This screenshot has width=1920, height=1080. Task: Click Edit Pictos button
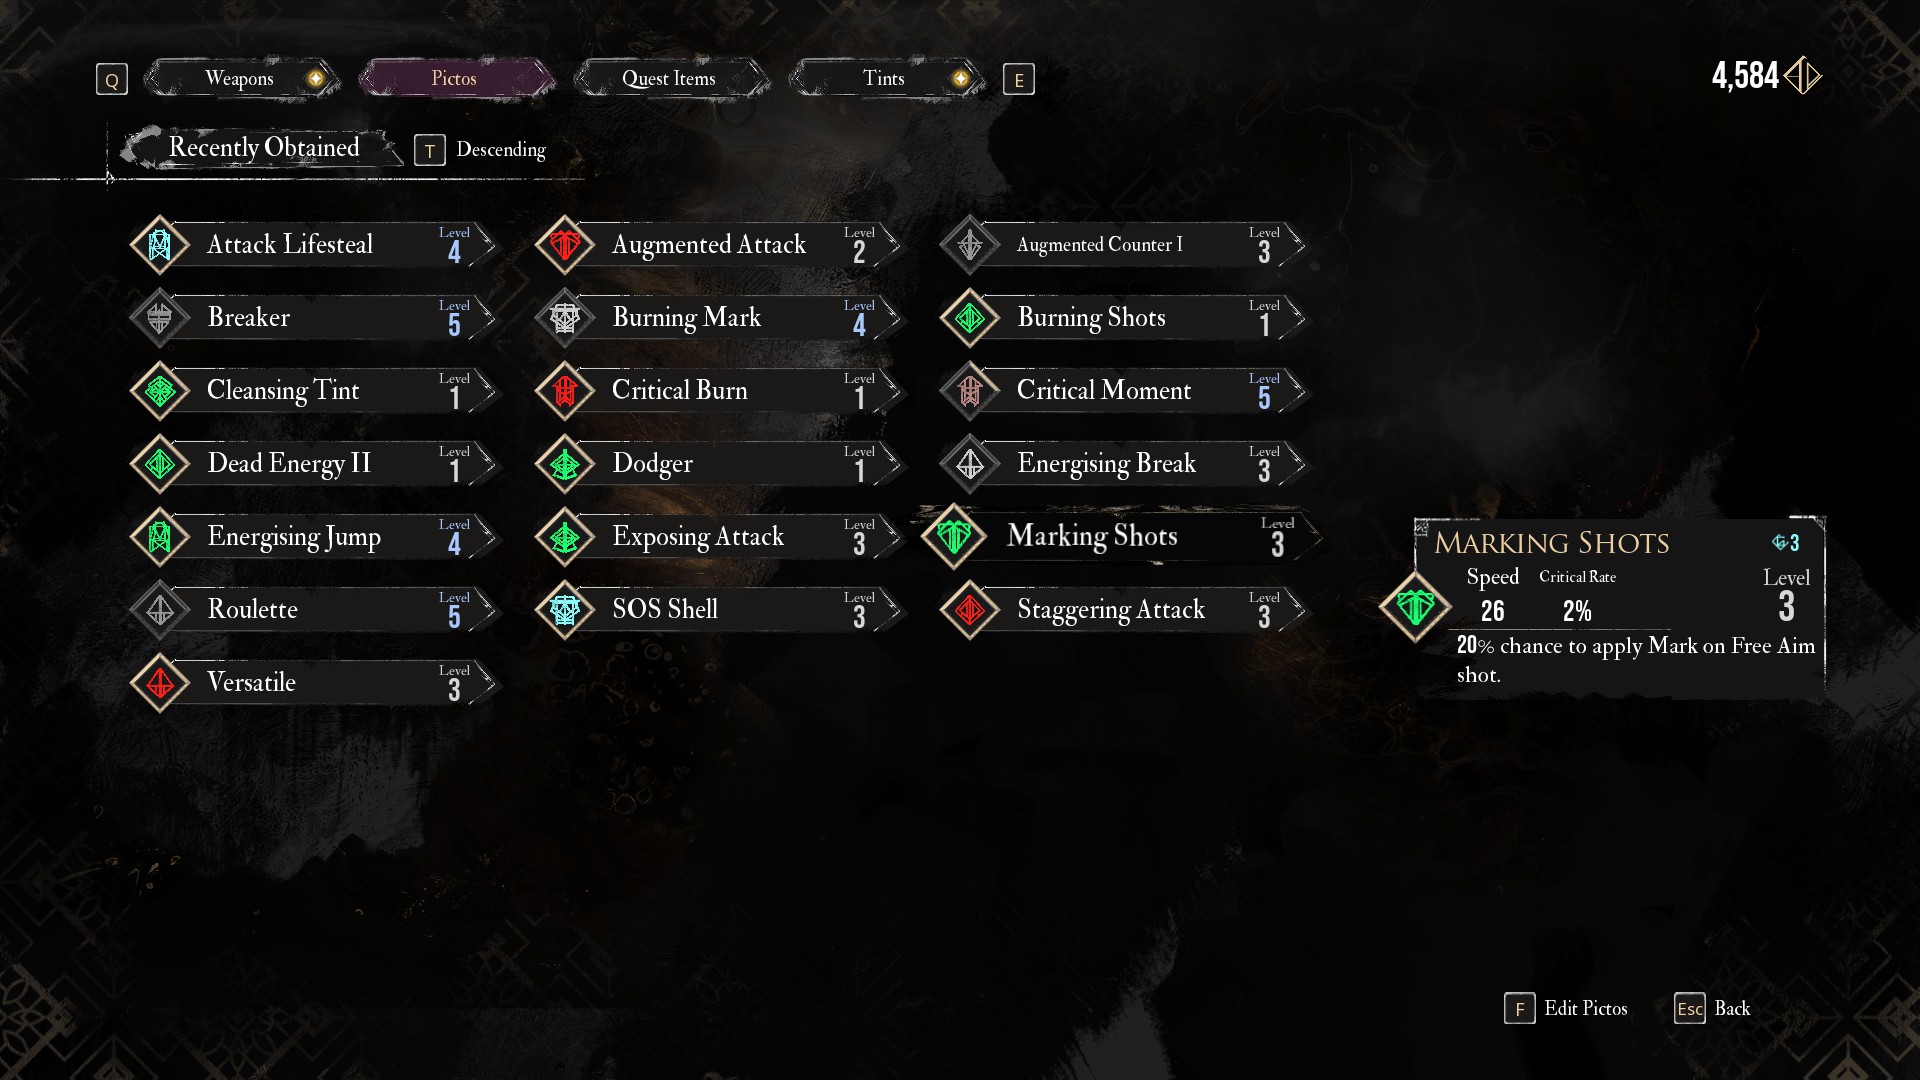click(x=1566, y=1008)
